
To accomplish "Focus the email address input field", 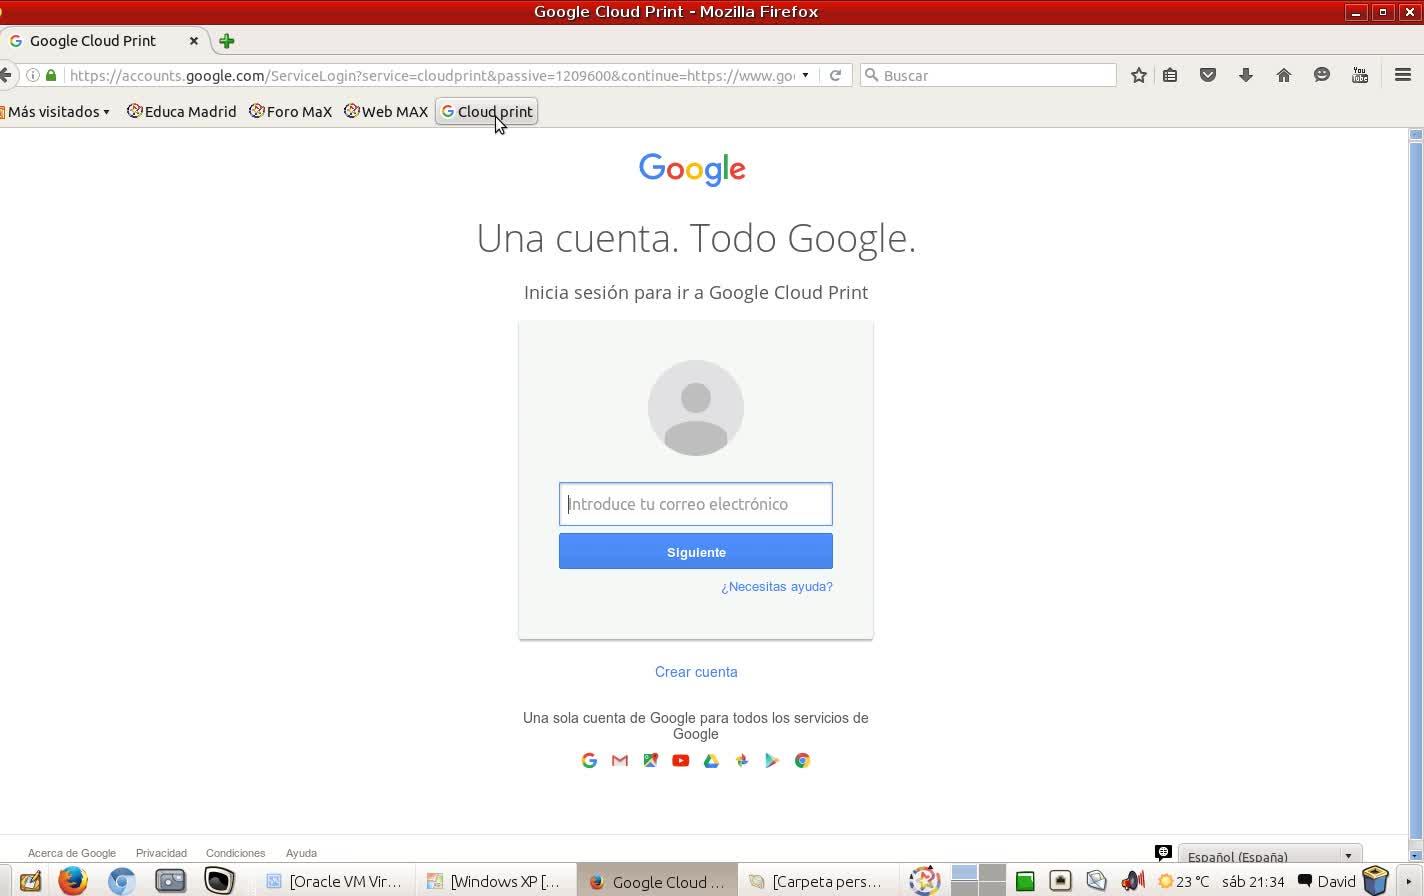I will pyautogui.click(x=696, y=504).
